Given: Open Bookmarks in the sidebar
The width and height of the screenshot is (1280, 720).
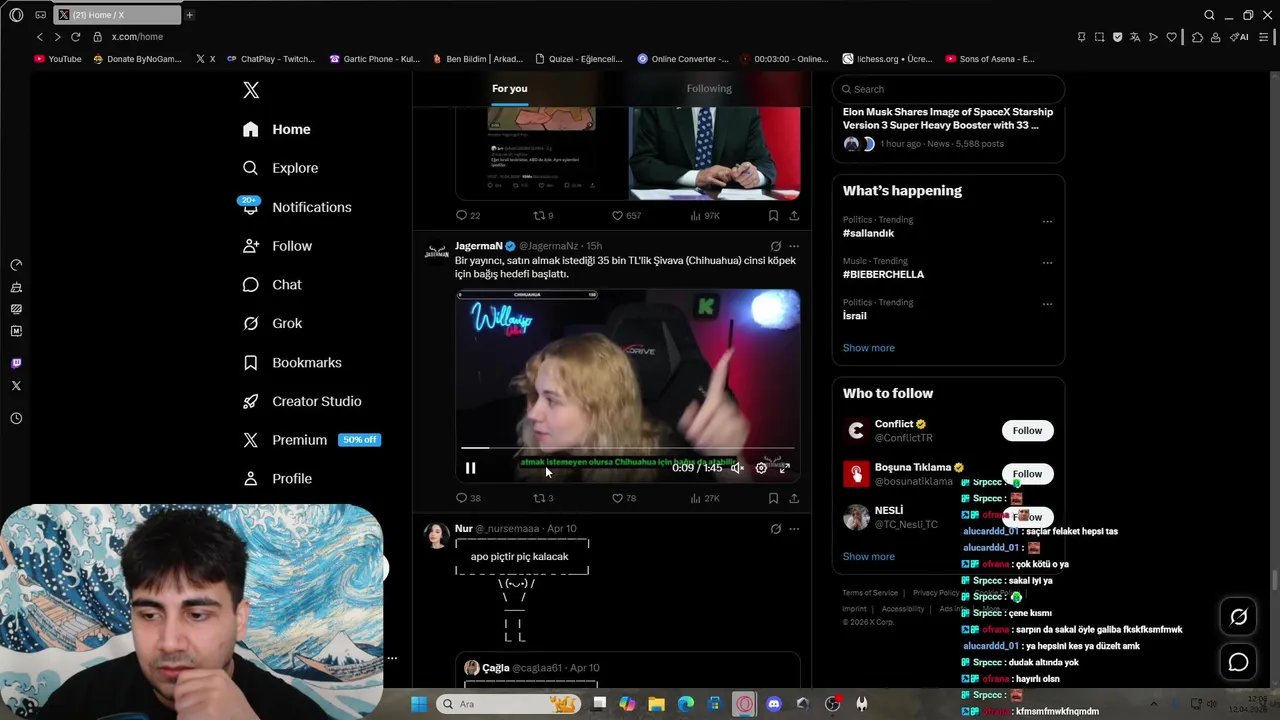Looking at the screenshot, I should (x=292, y=362).
